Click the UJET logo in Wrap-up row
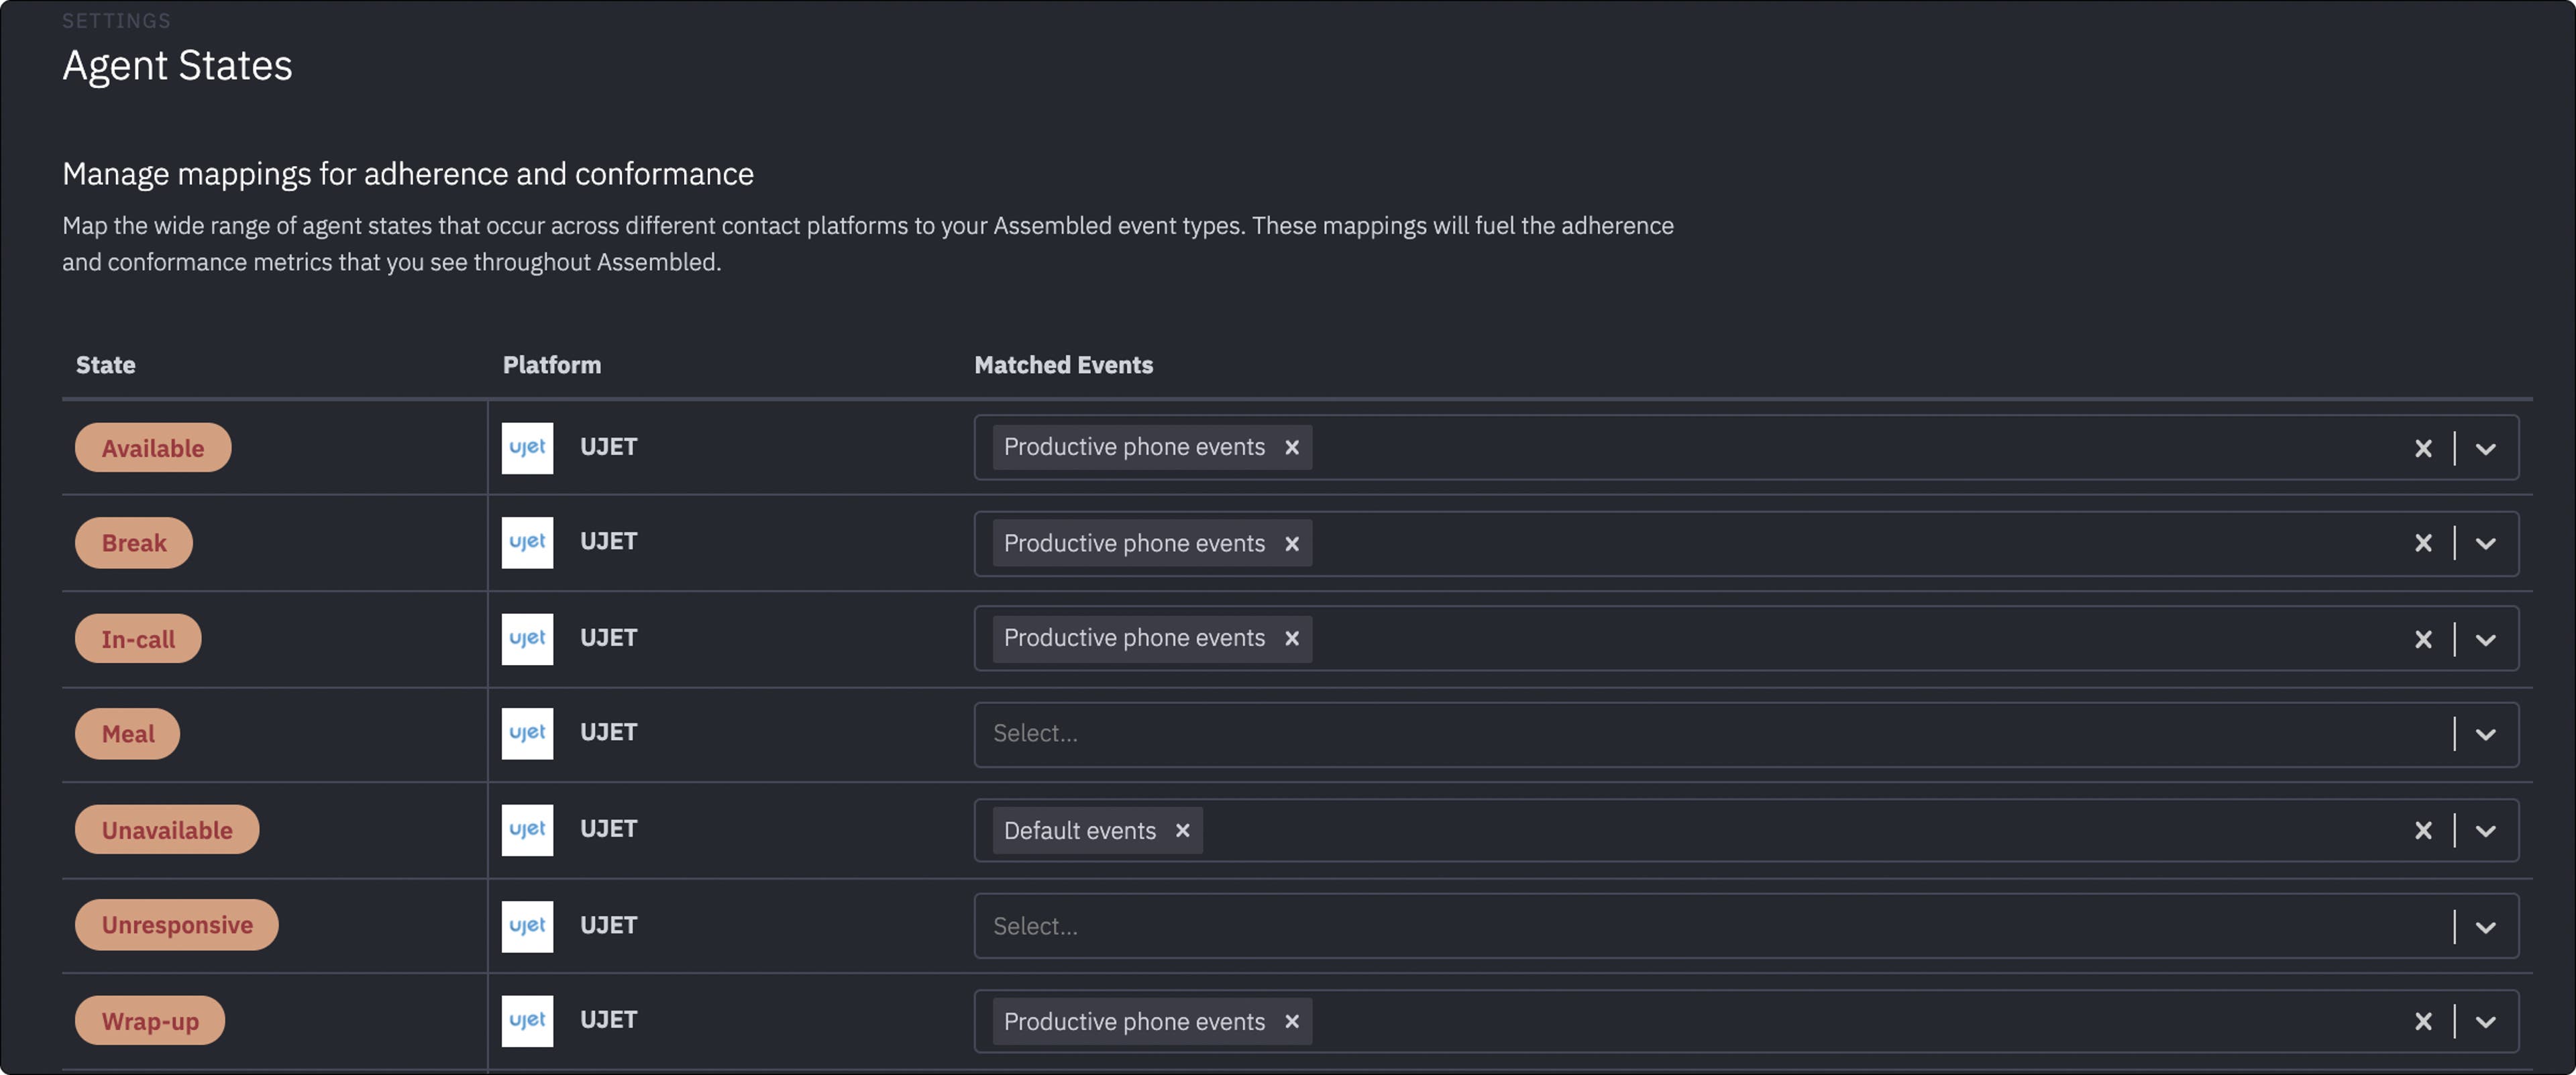Image resolution: width=2576 pixels, height=1075 pixels. coord(527,1020)
